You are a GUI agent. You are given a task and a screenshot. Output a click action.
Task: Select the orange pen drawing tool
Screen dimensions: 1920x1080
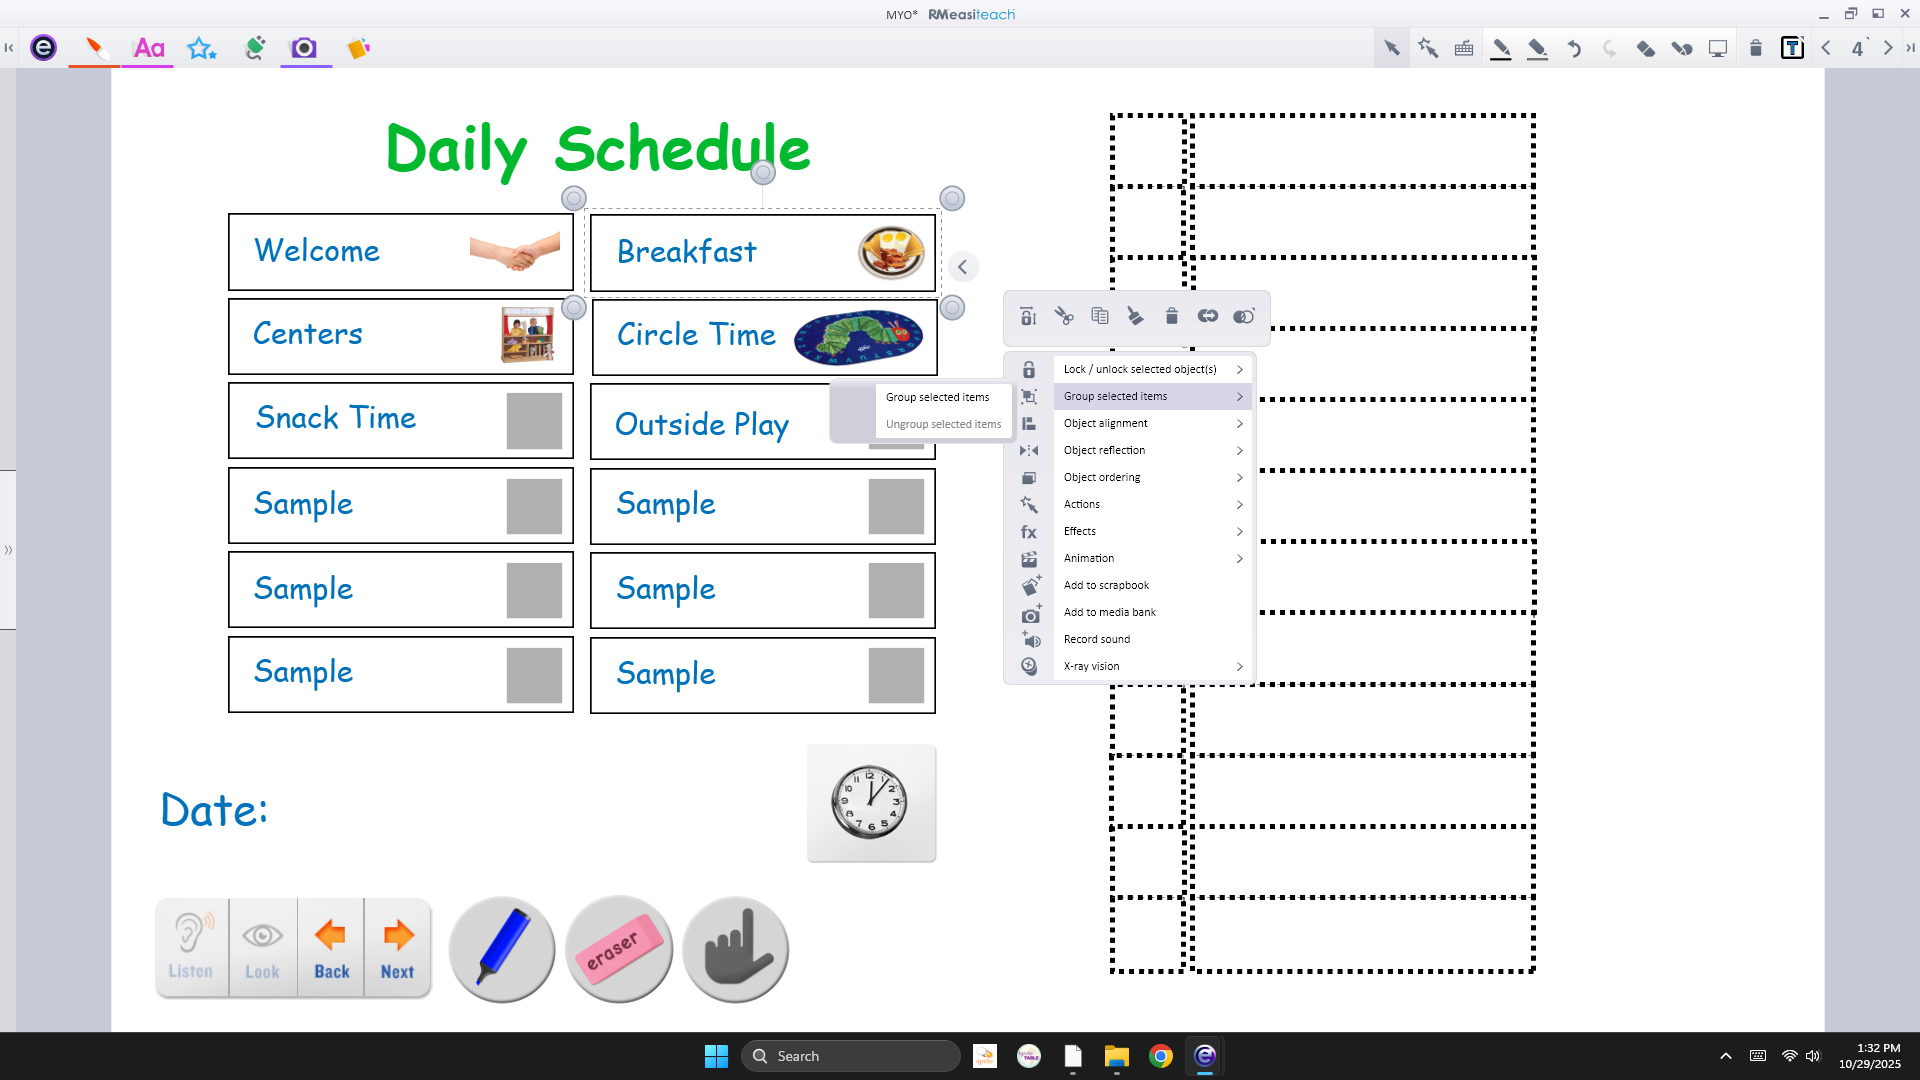(x=95, y=47)
